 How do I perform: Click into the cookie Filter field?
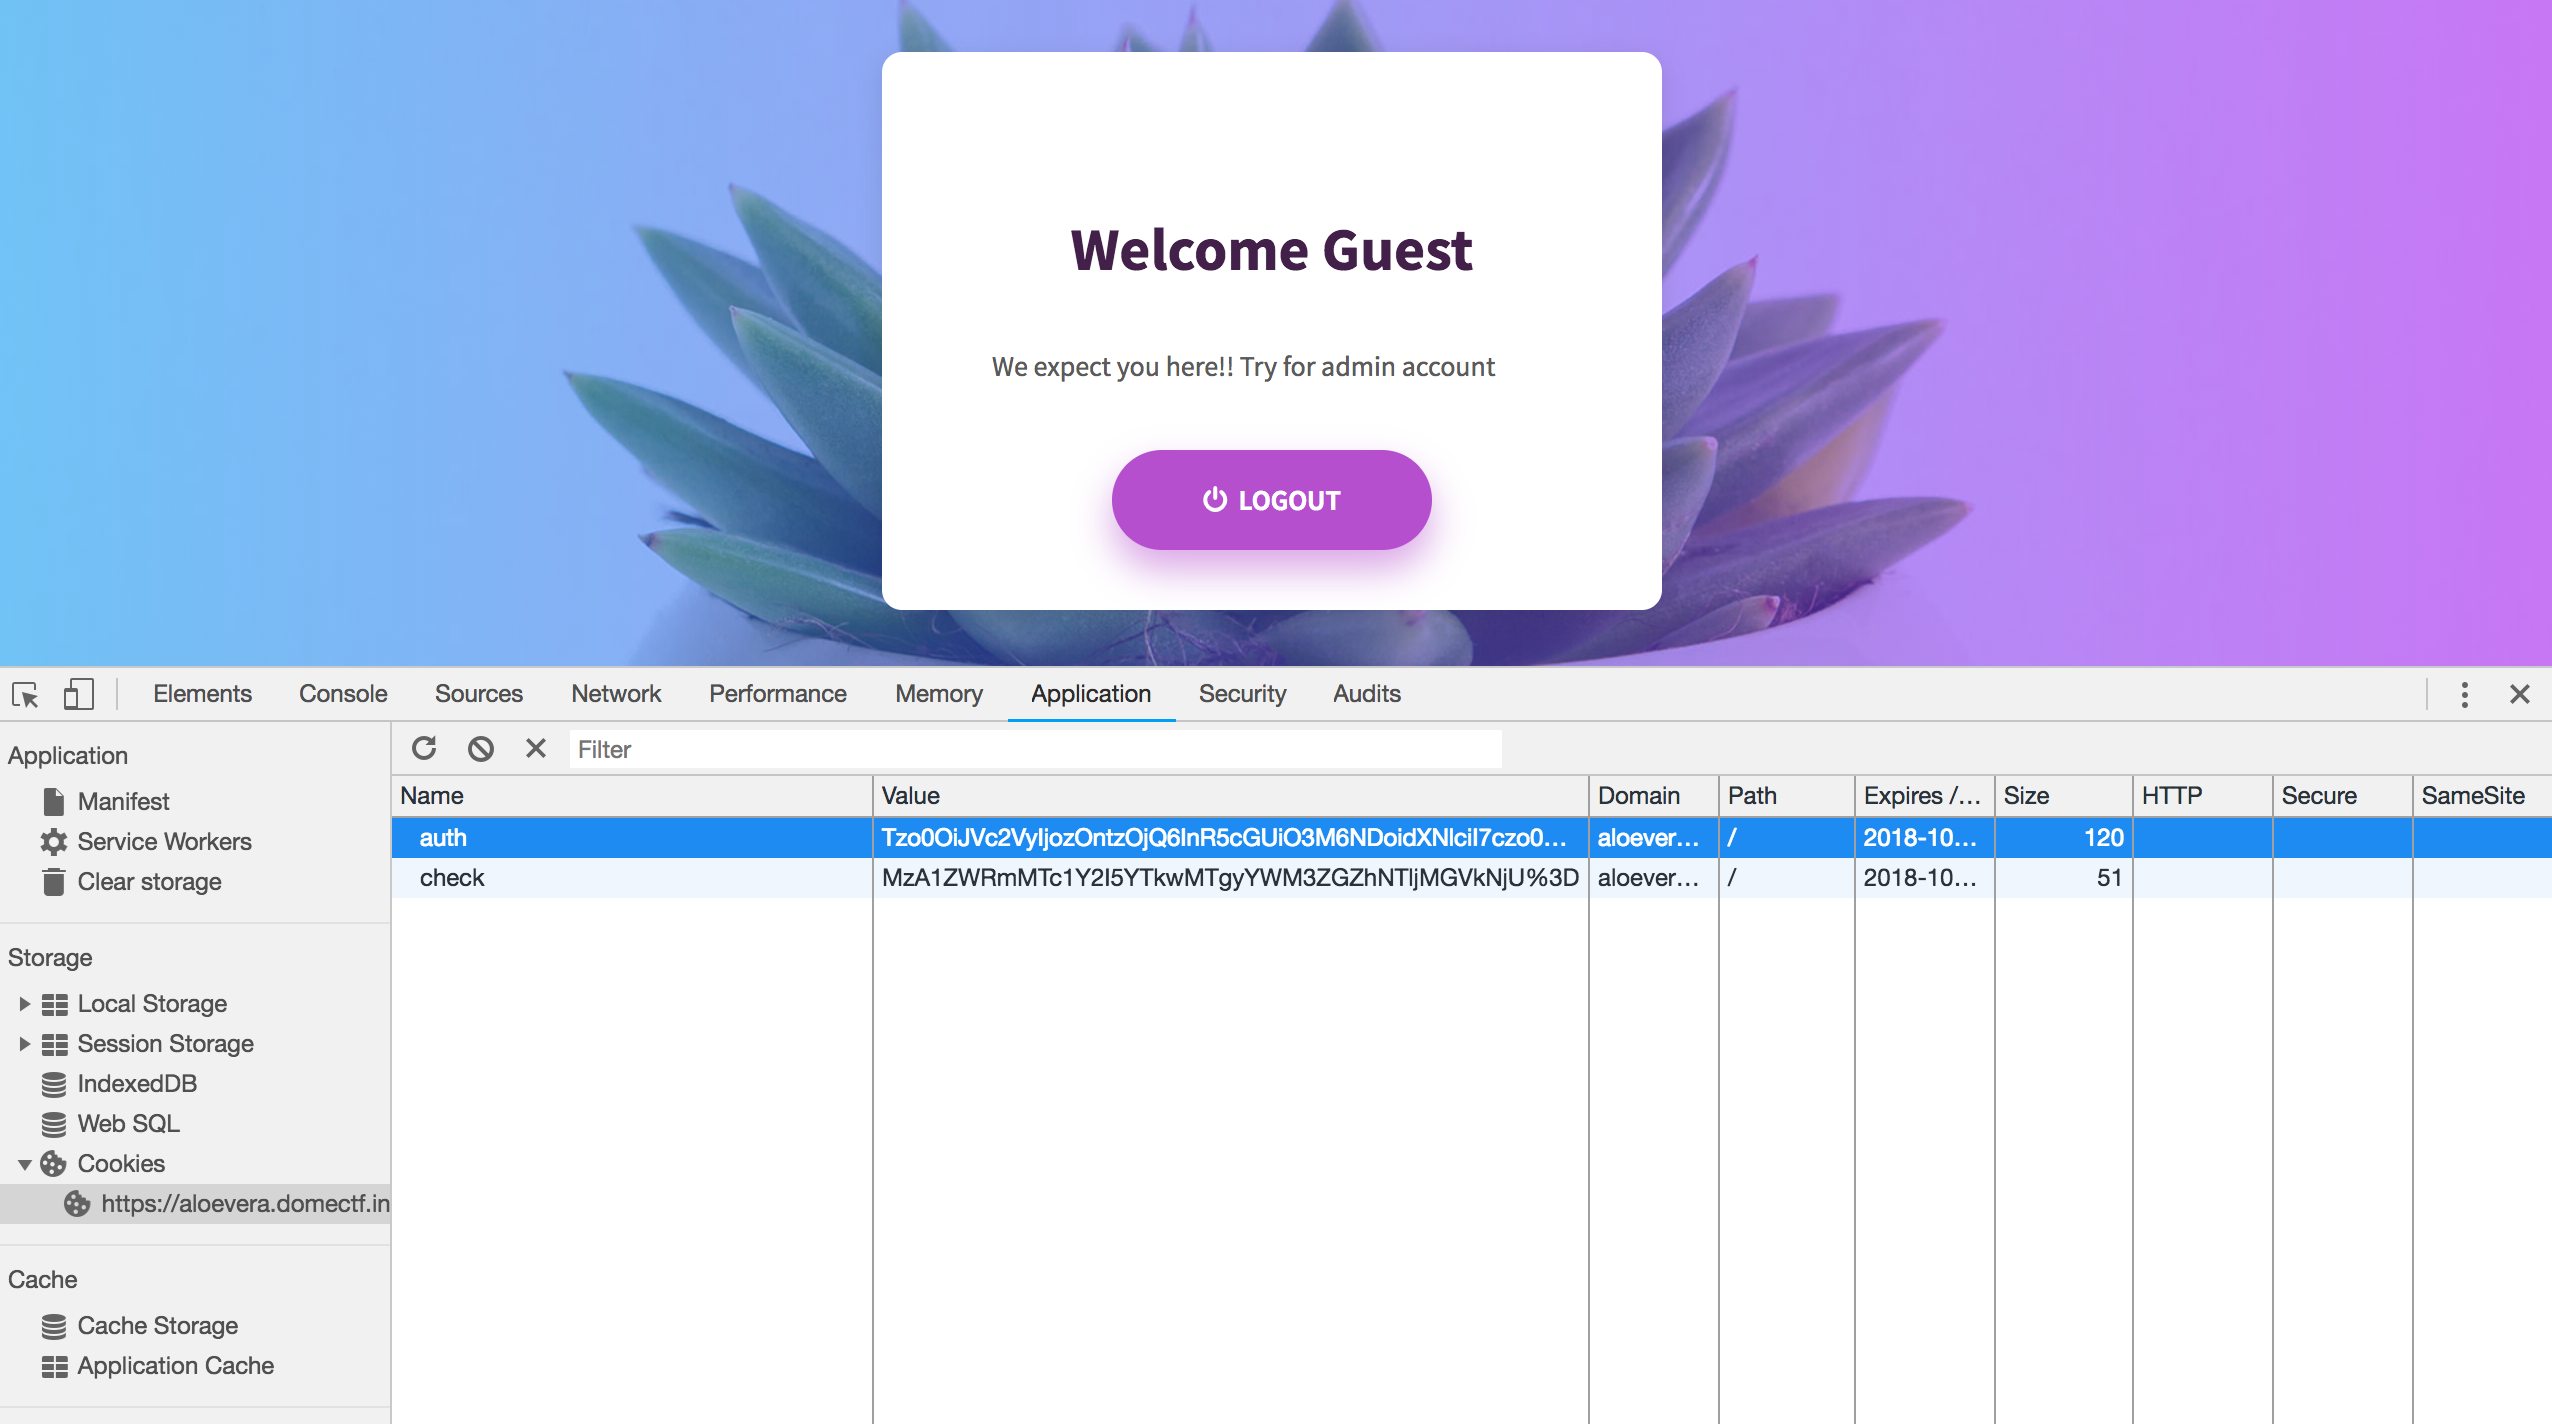[1035, 750]
